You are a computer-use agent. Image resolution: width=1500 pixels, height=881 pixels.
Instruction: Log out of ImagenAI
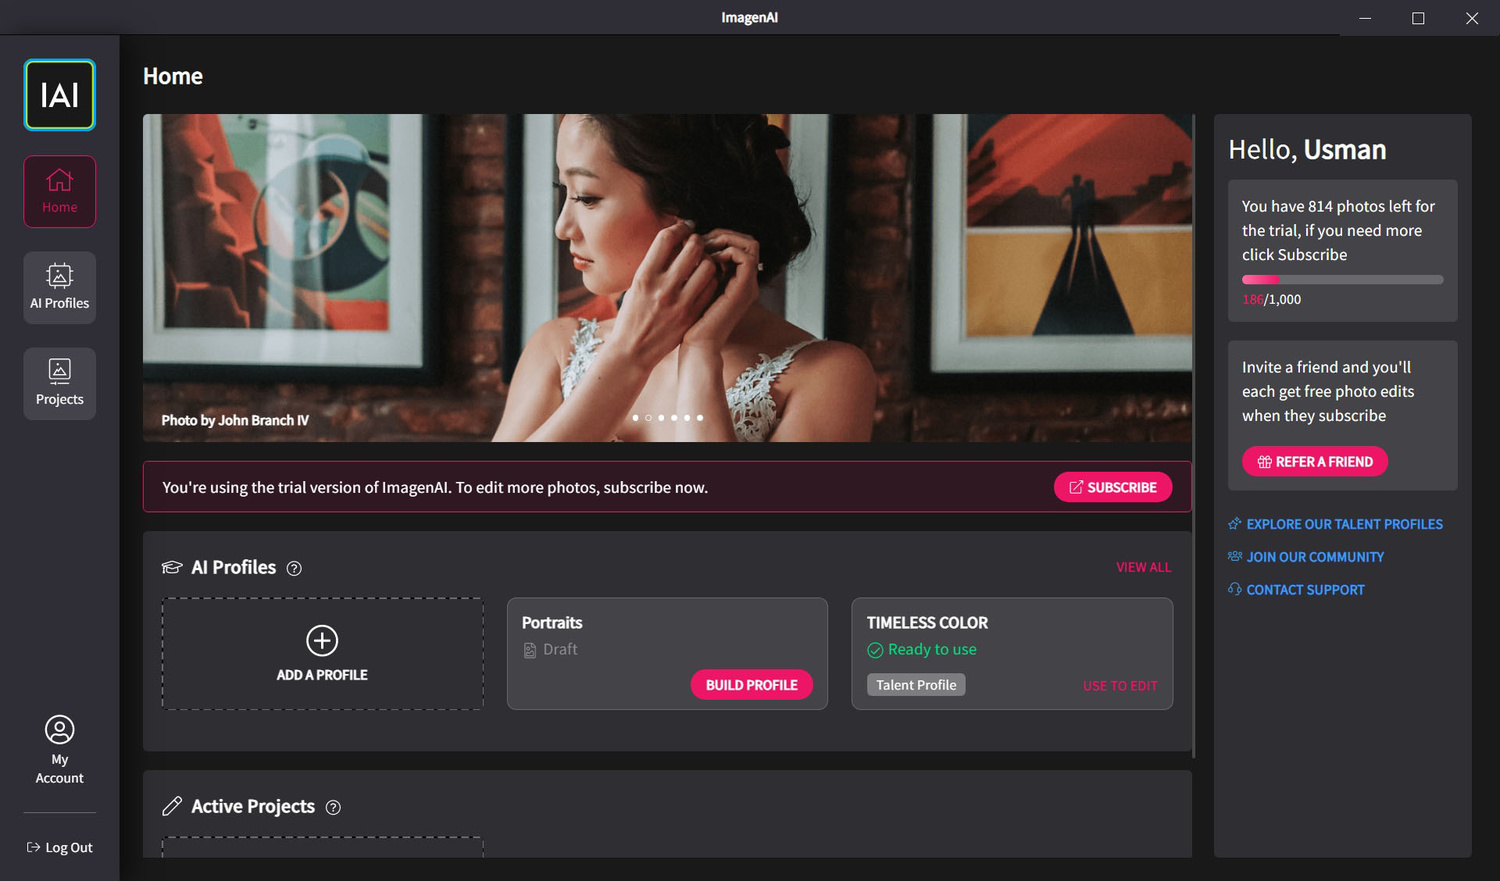click(60, 847)
